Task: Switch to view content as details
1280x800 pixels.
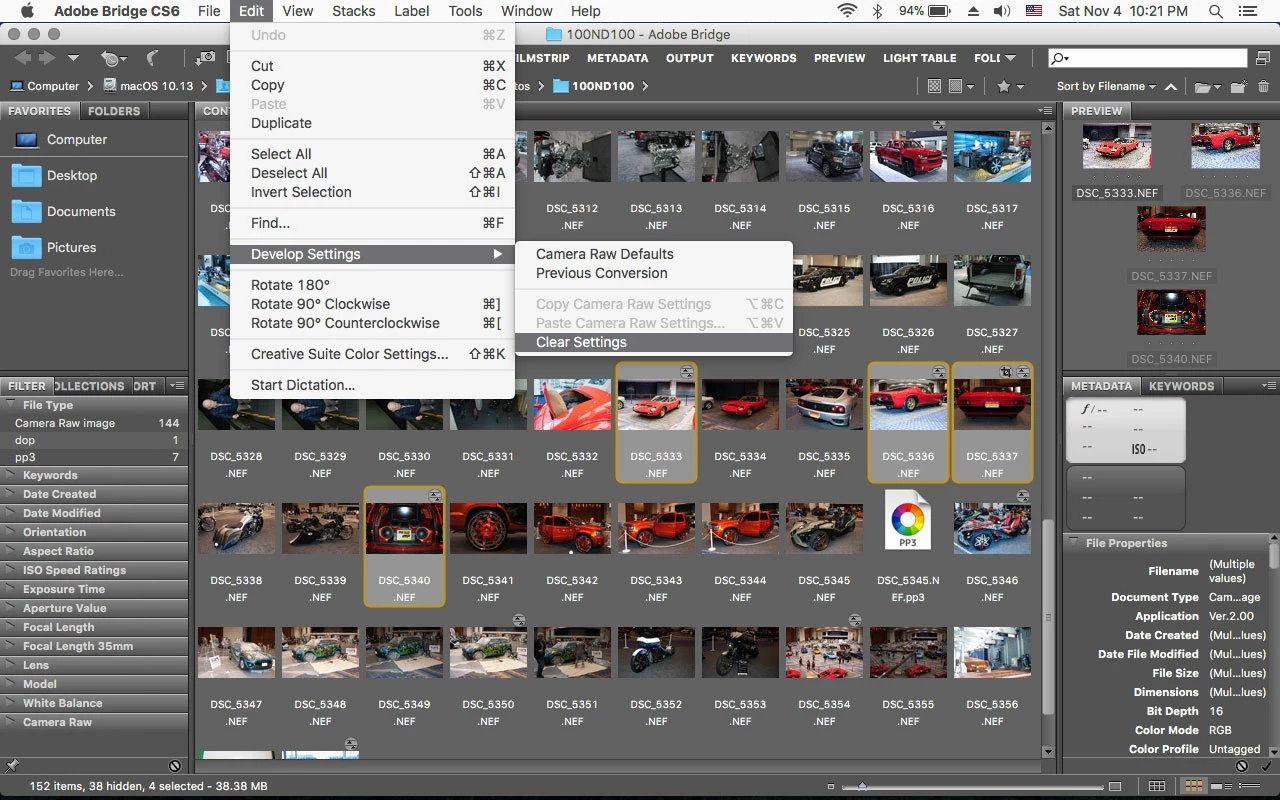Action: click(1222, 786)
